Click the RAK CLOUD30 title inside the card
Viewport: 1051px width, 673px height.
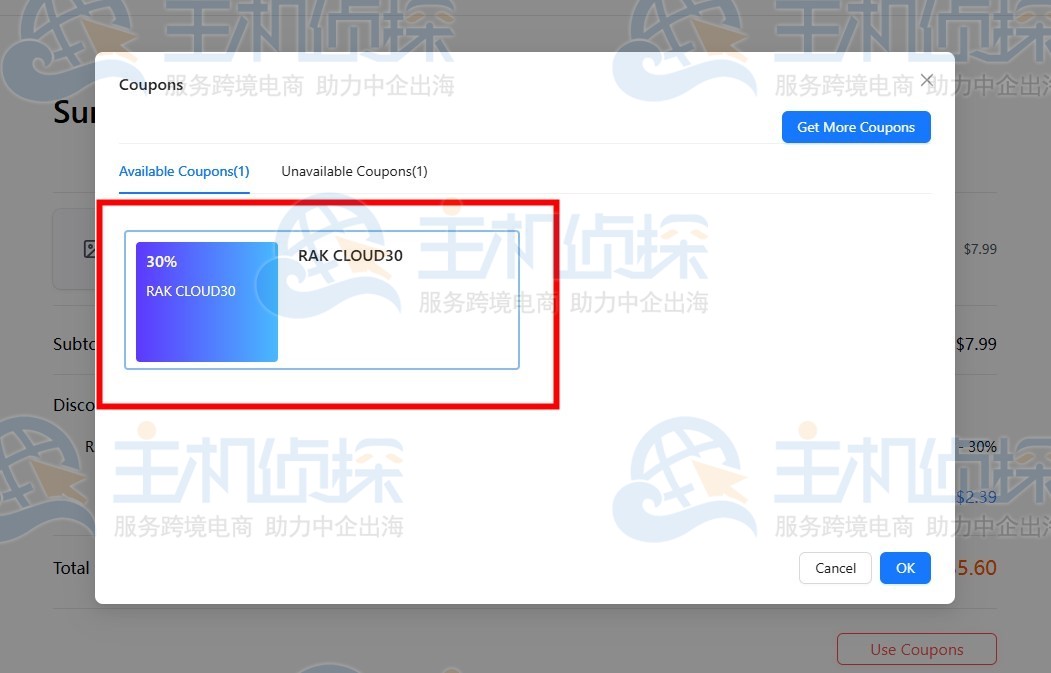pyautogui.click(x=349, y=255)
